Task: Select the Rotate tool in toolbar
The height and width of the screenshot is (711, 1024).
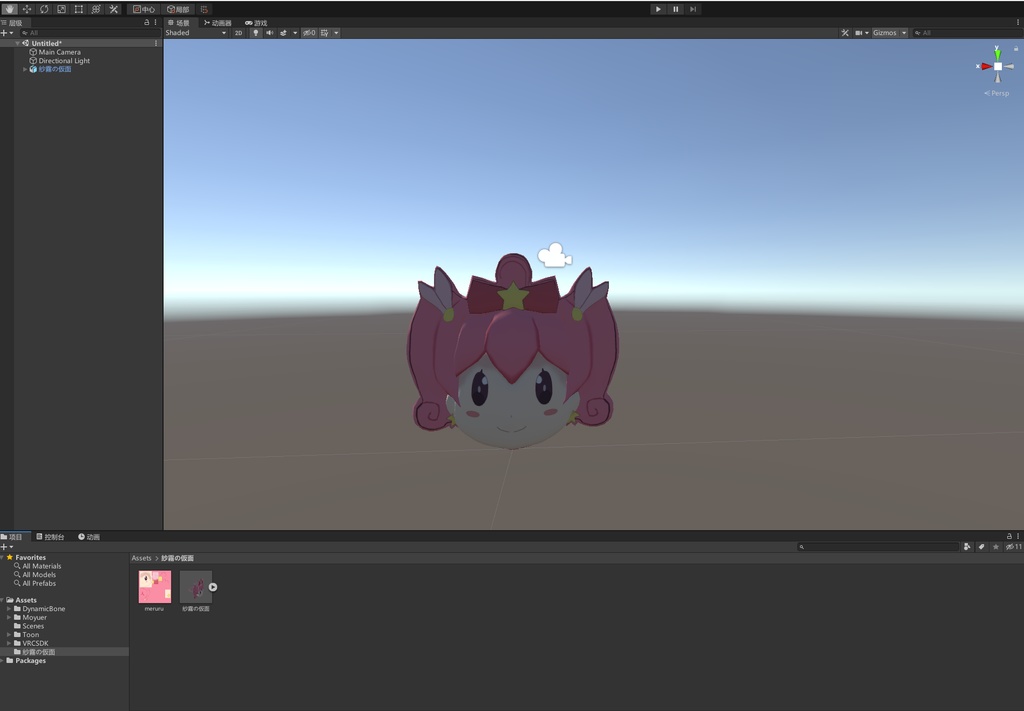Action: coord(44,9)
